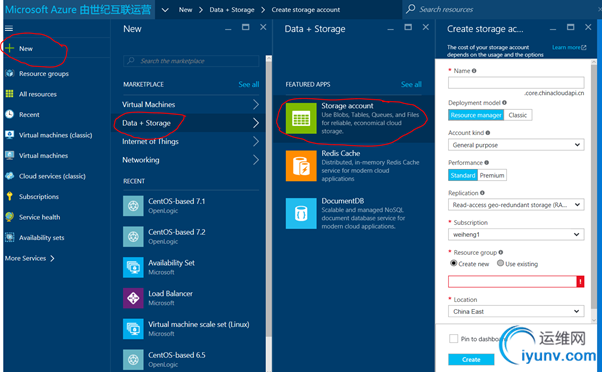
Task: Choose the Redis Cache orange icon
Action: point(301,166)
